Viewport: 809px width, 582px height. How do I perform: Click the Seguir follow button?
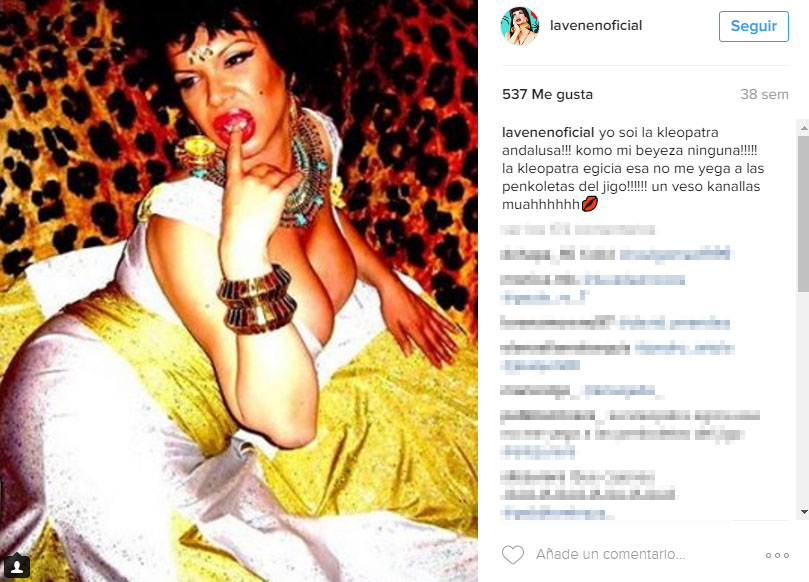[x=754, y=26]
